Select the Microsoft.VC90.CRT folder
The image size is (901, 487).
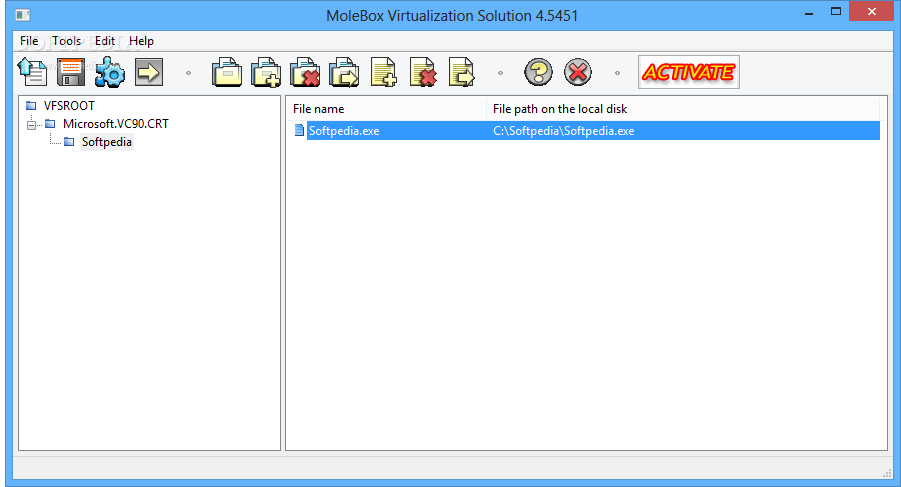[x=115, y=123]
